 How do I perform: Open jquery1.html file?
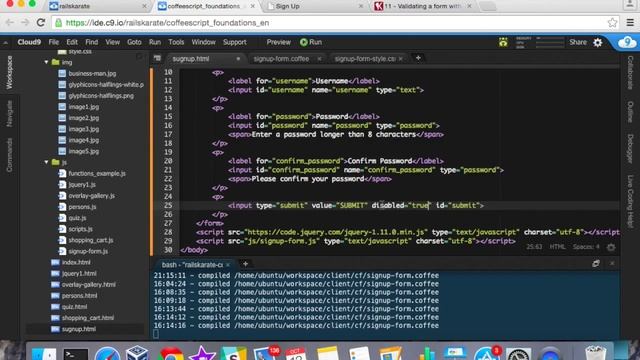point(79,273)
